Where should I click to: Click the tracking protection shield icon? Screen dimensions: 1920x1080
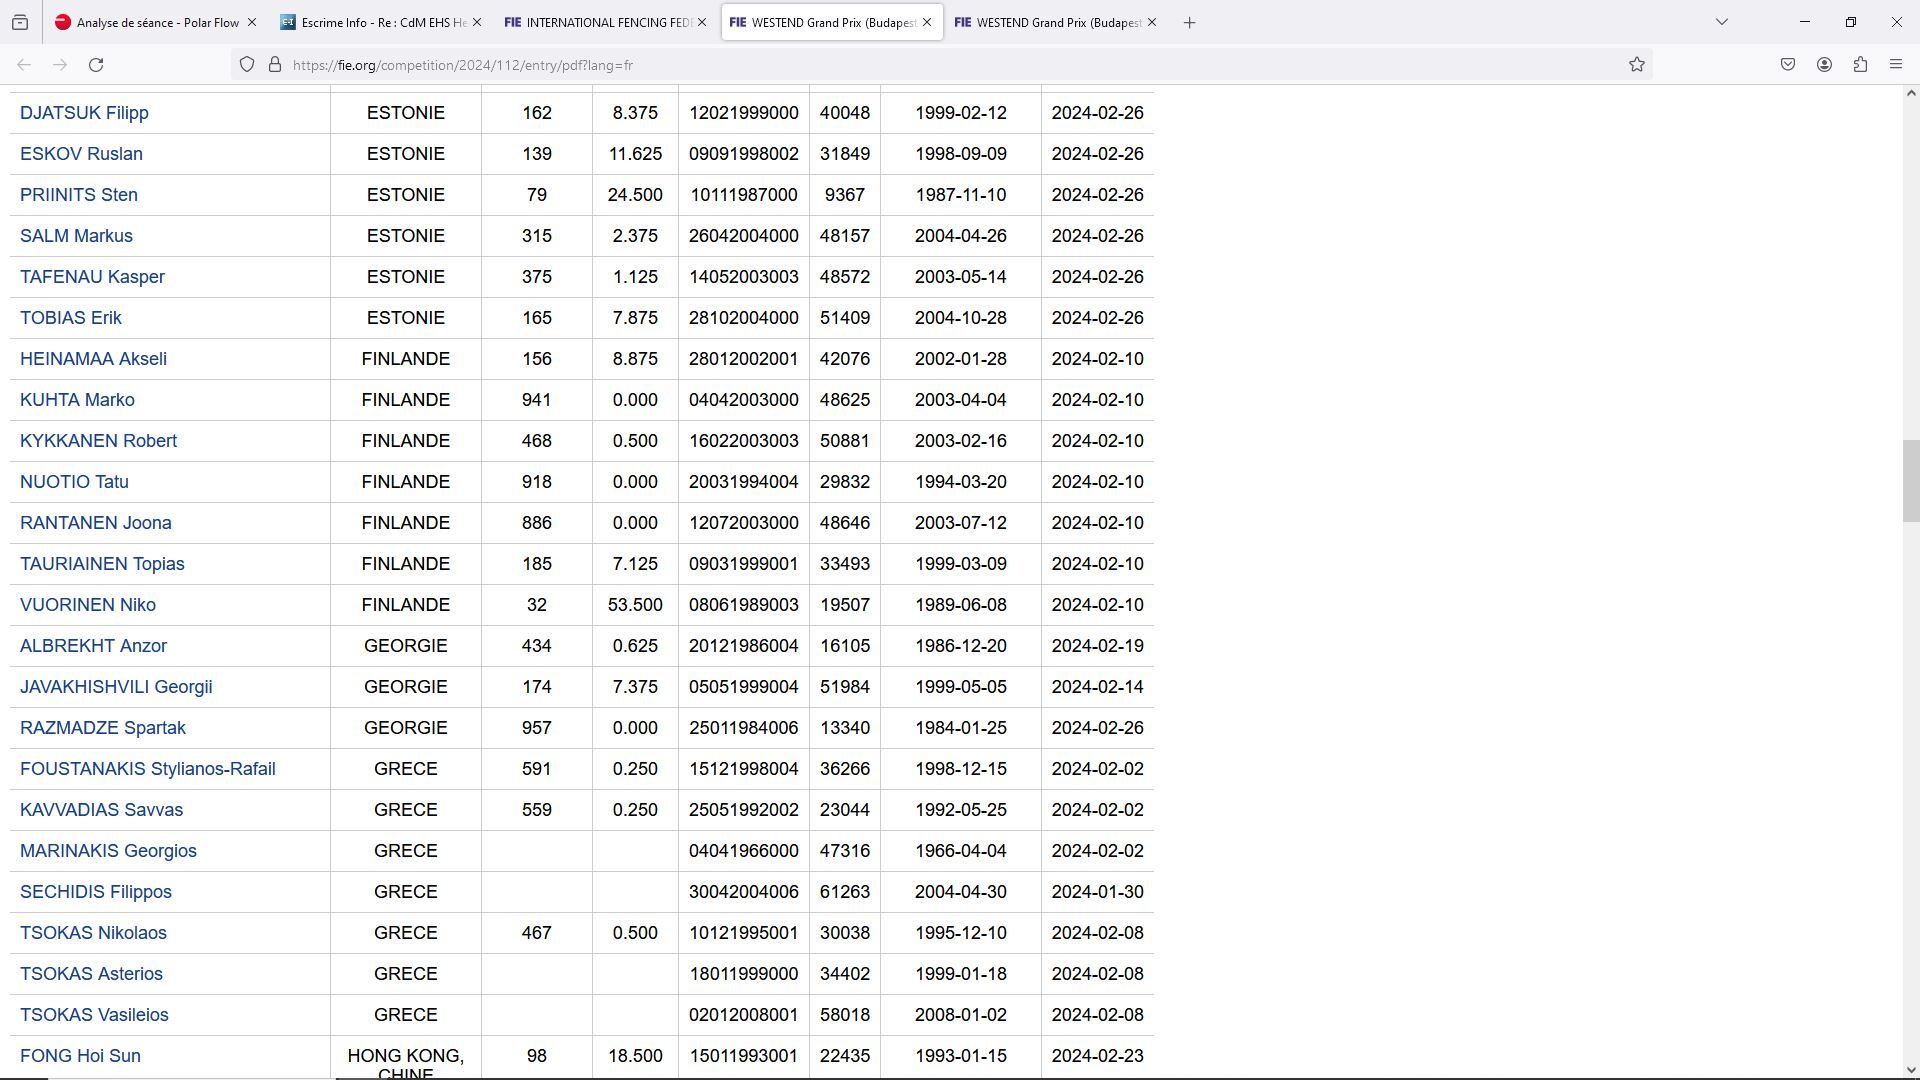[x=247, y=65]
